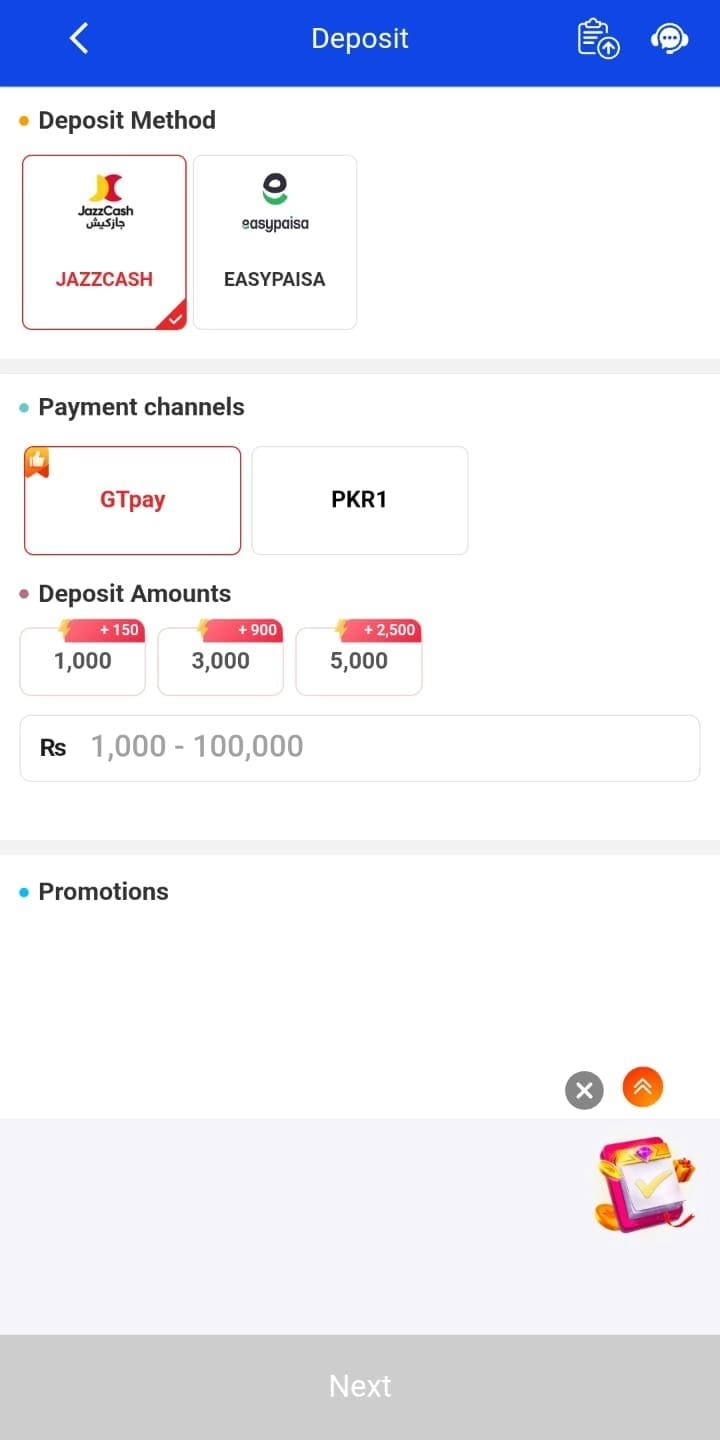Dismiss floating widget with gray X

[585, 1090]
